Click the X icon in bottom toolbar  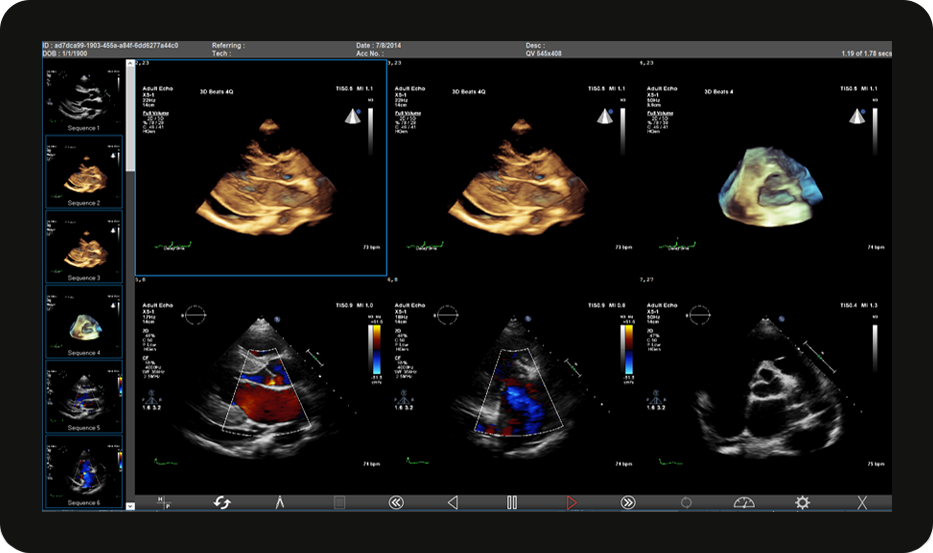point(860,502)
